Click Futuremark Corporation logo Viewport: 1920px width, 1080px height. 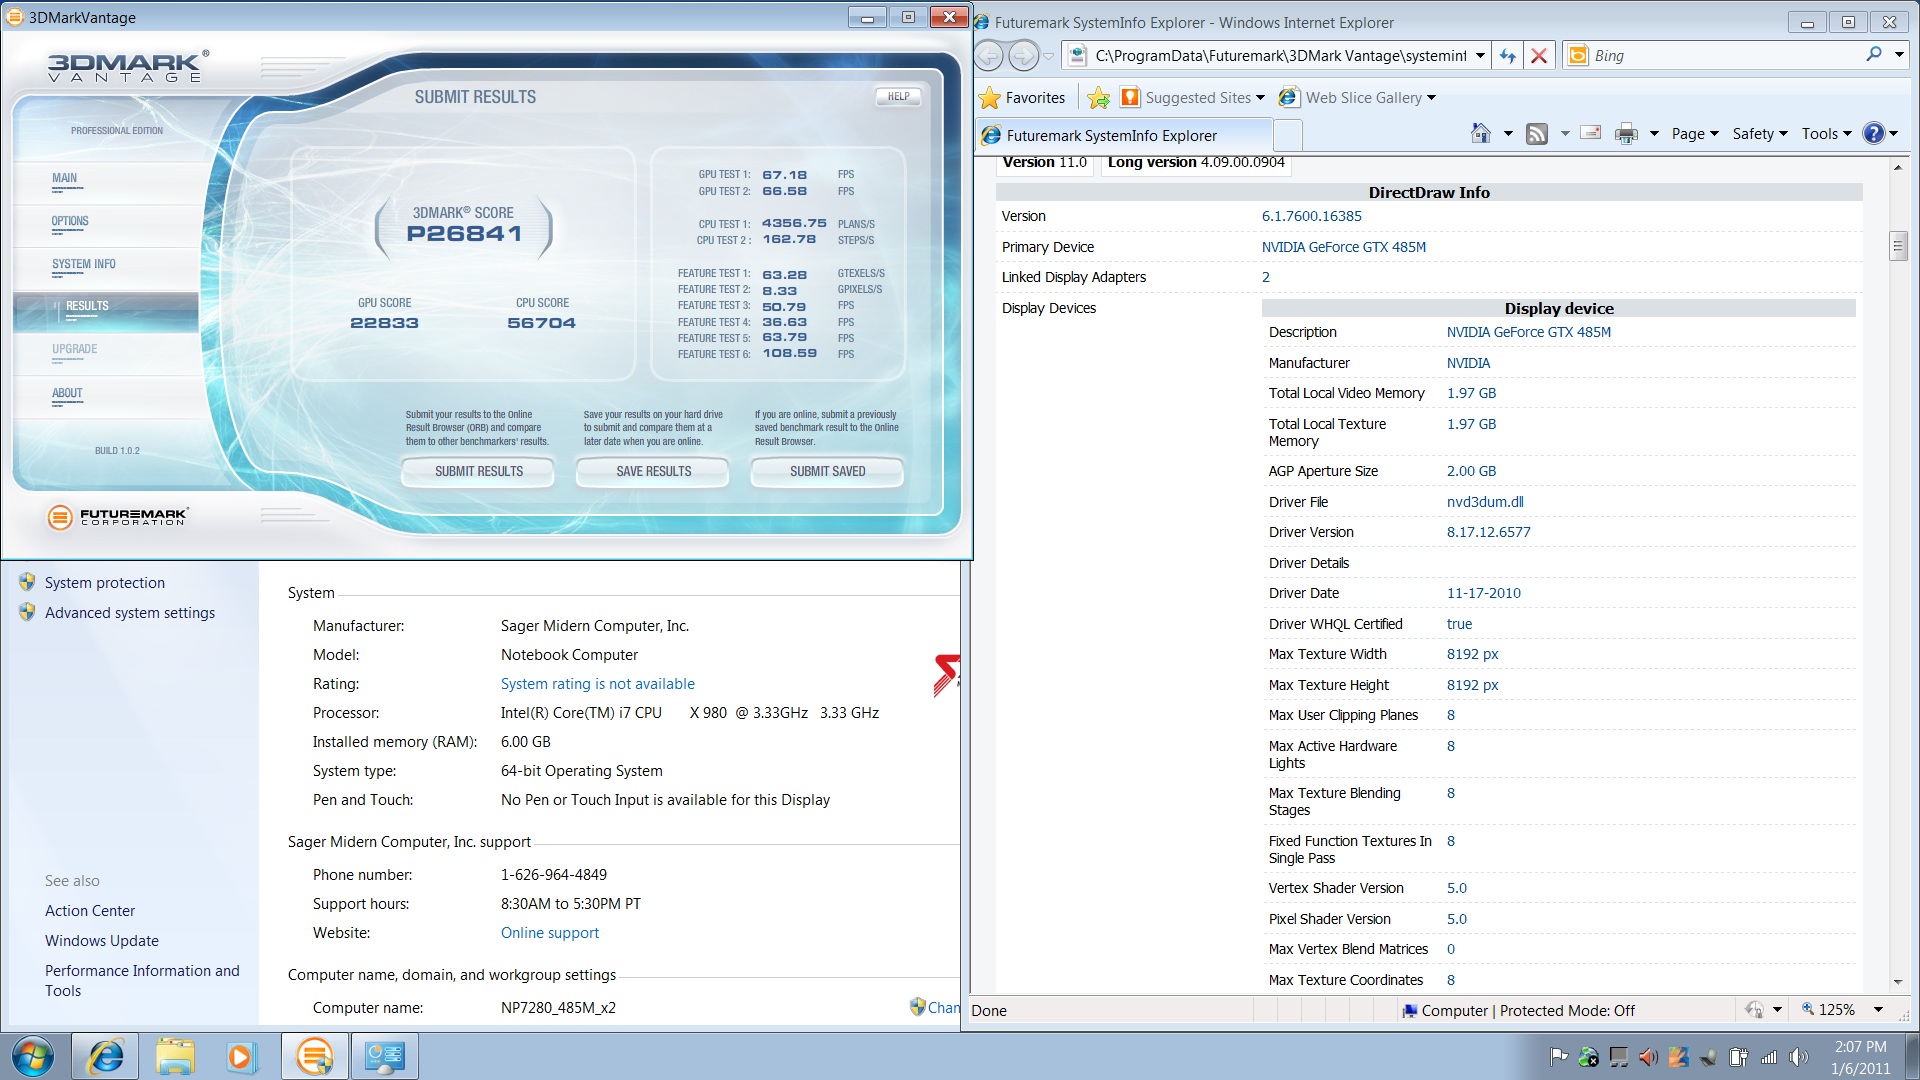(118, 516)
